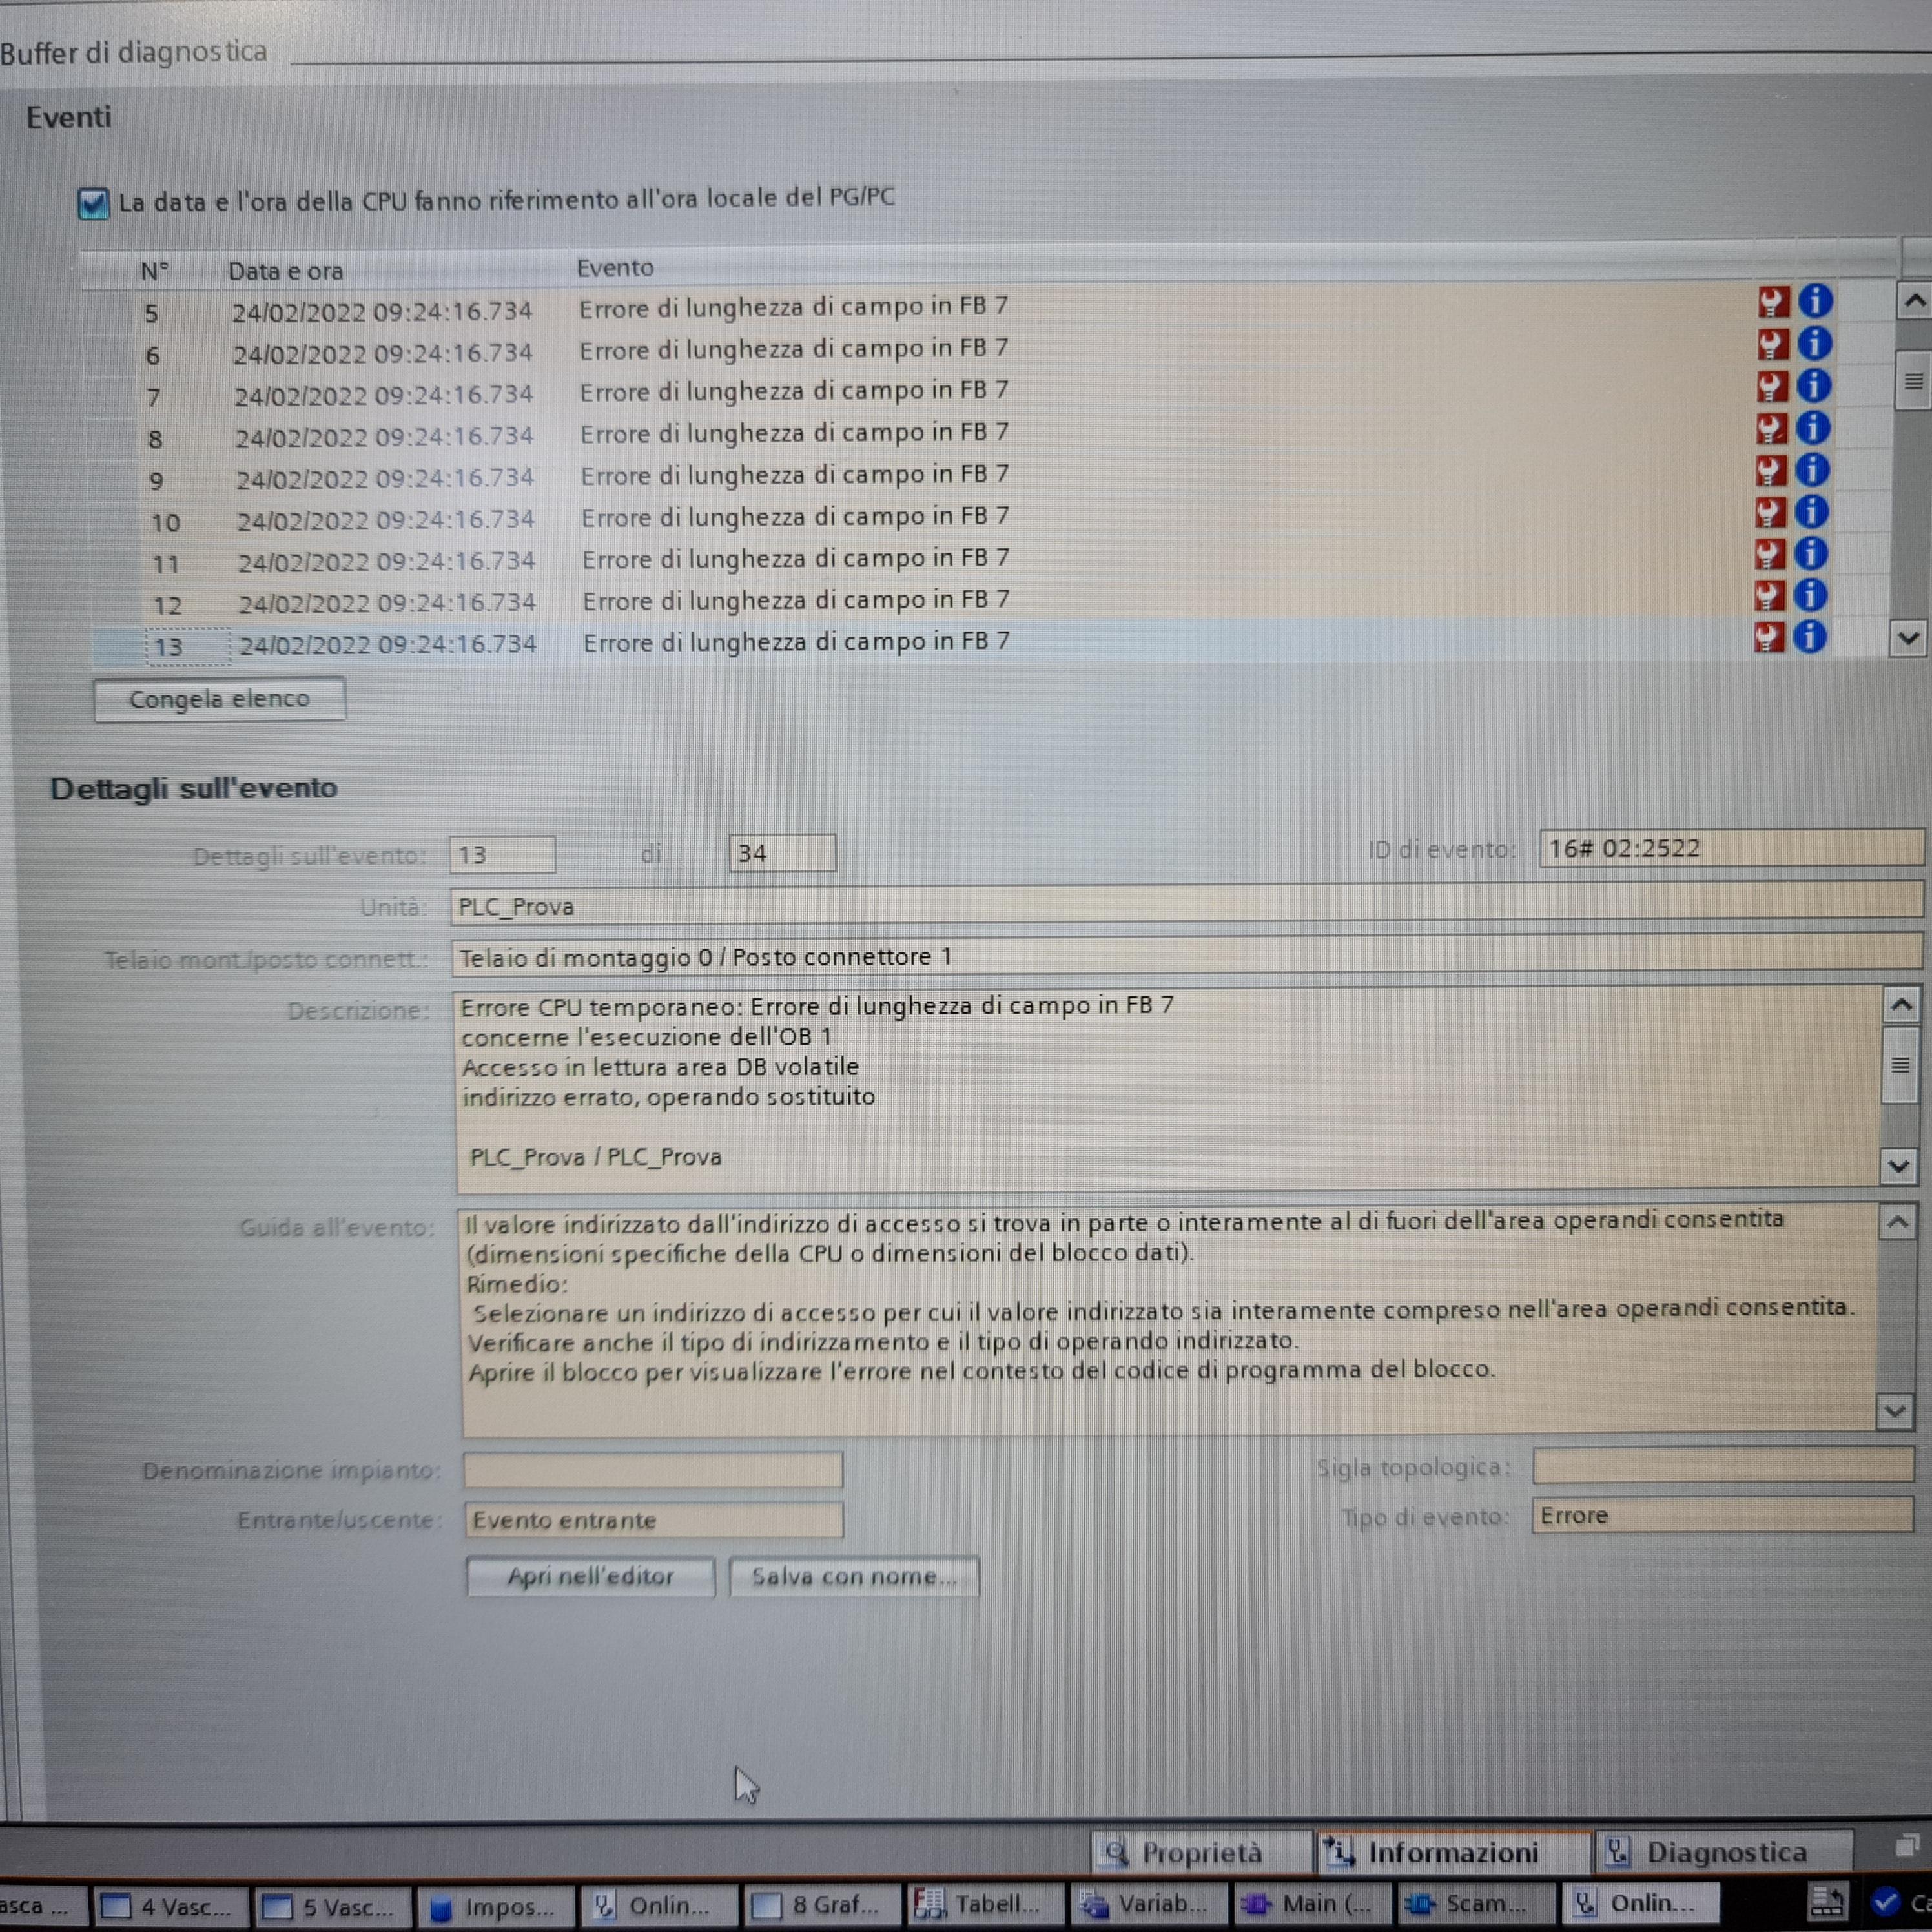Image resolution: width=1932 pixels, height=1932 pixels.
Task: Click the red wrench icon in row 6
Action: coord(1773,344)
